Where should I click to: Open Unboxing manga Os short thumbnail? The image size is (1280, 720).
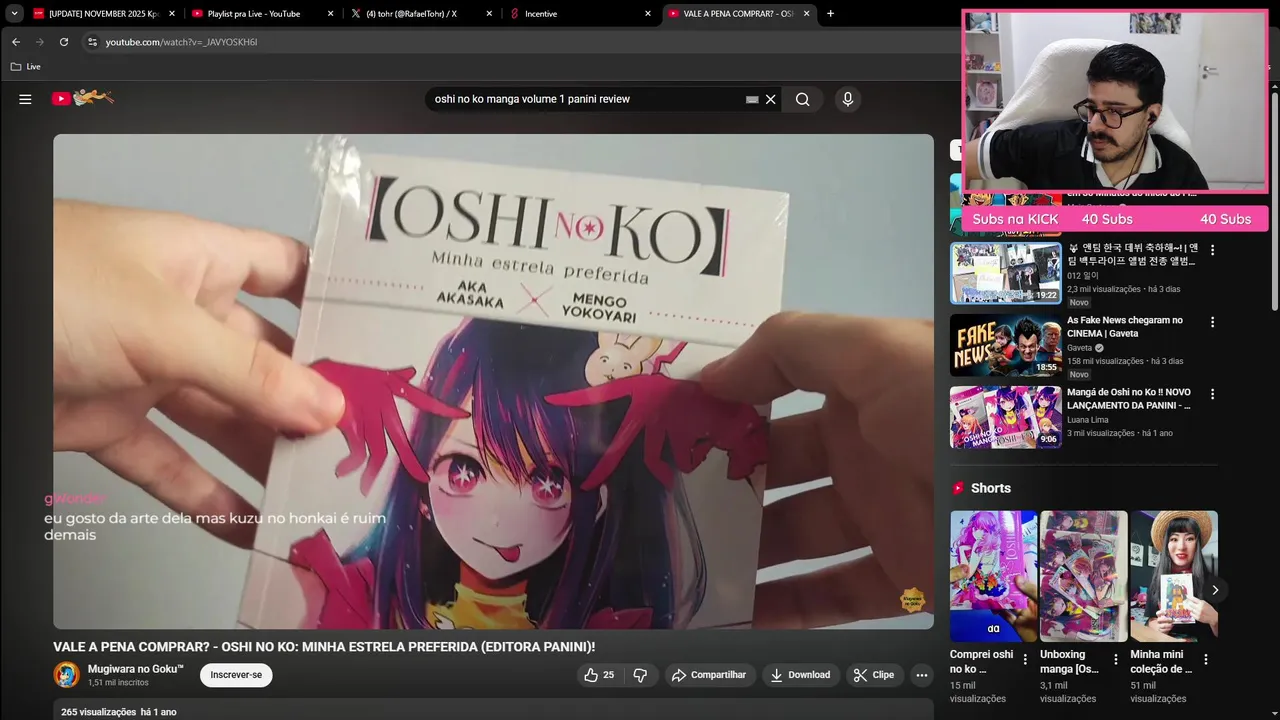[1083, 576]
